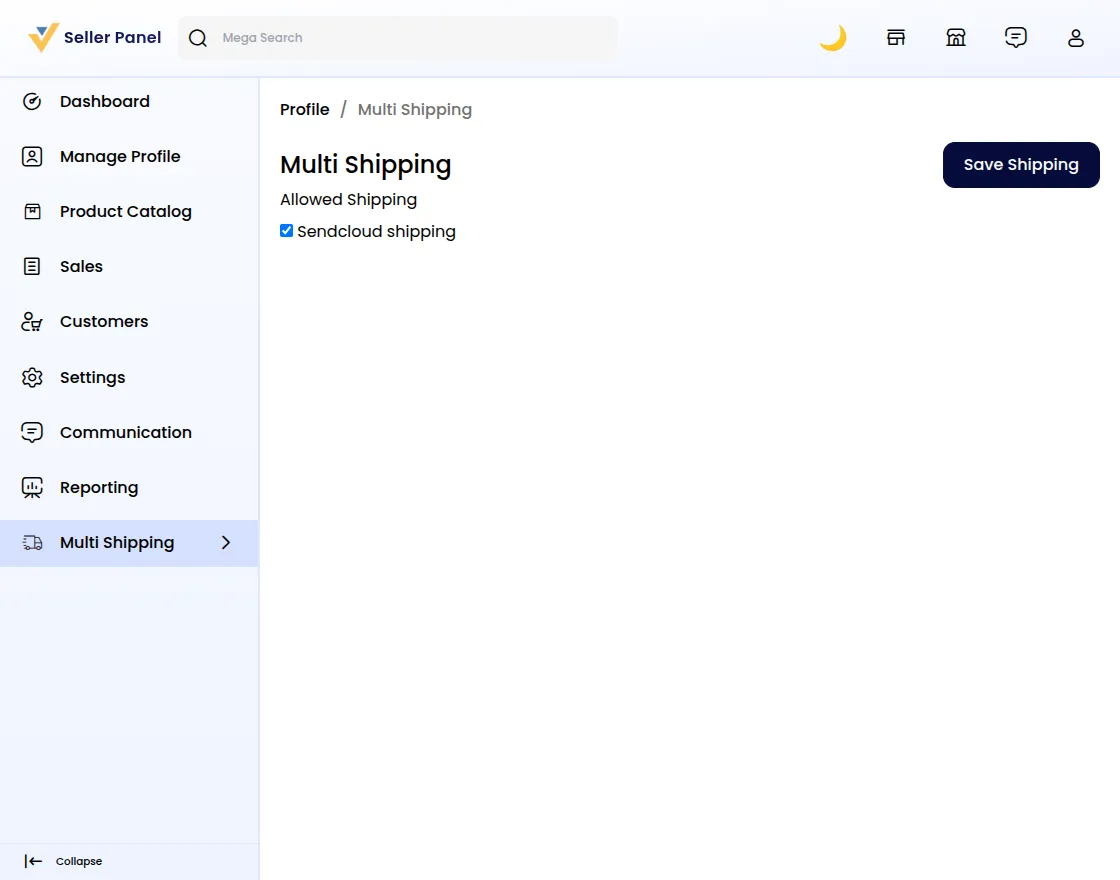Click the Seller Panel title text
This screenshot has height=880, width=1120.
(113, 37)
